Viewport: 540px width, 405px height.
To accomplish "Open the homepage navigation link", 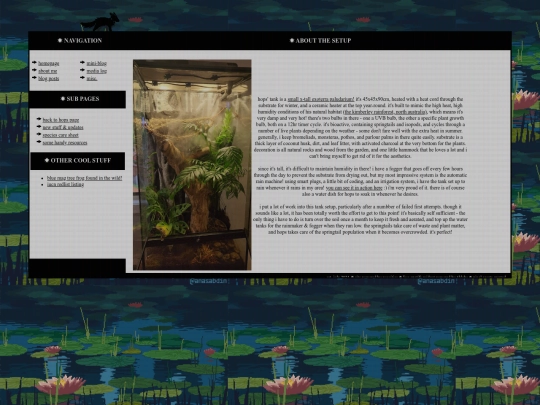I will pos(49,63).
